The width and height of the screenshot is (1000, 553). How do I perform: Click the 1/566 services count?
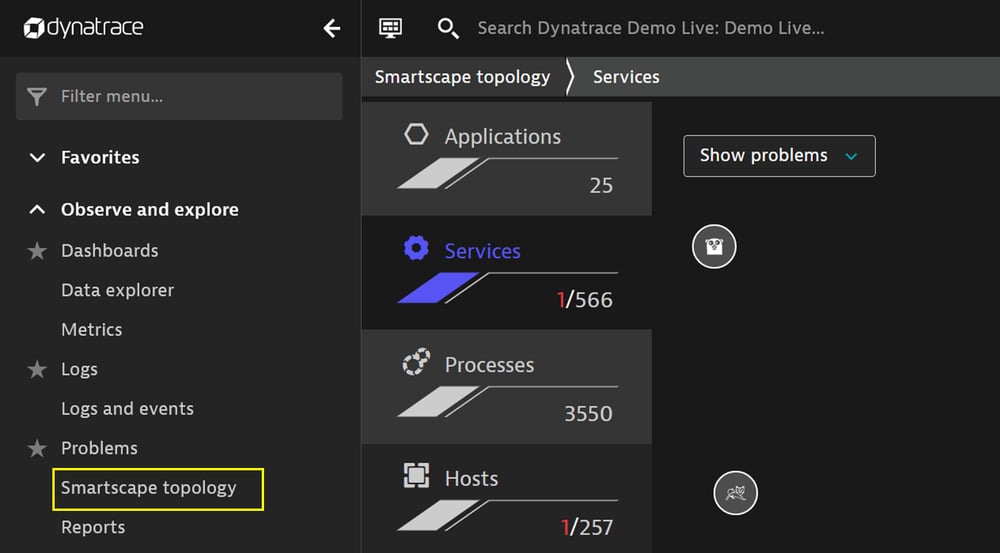pos(585,300)
